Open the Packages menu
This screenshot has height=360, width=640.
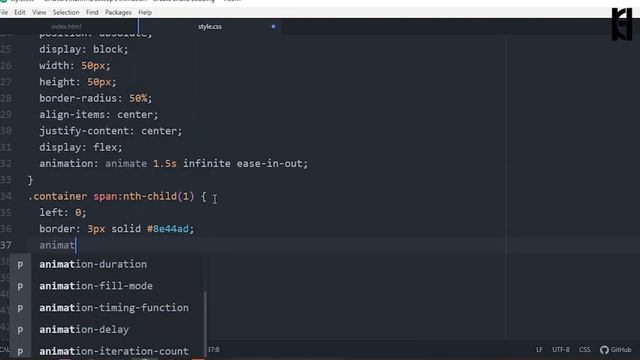click(118, 12)
